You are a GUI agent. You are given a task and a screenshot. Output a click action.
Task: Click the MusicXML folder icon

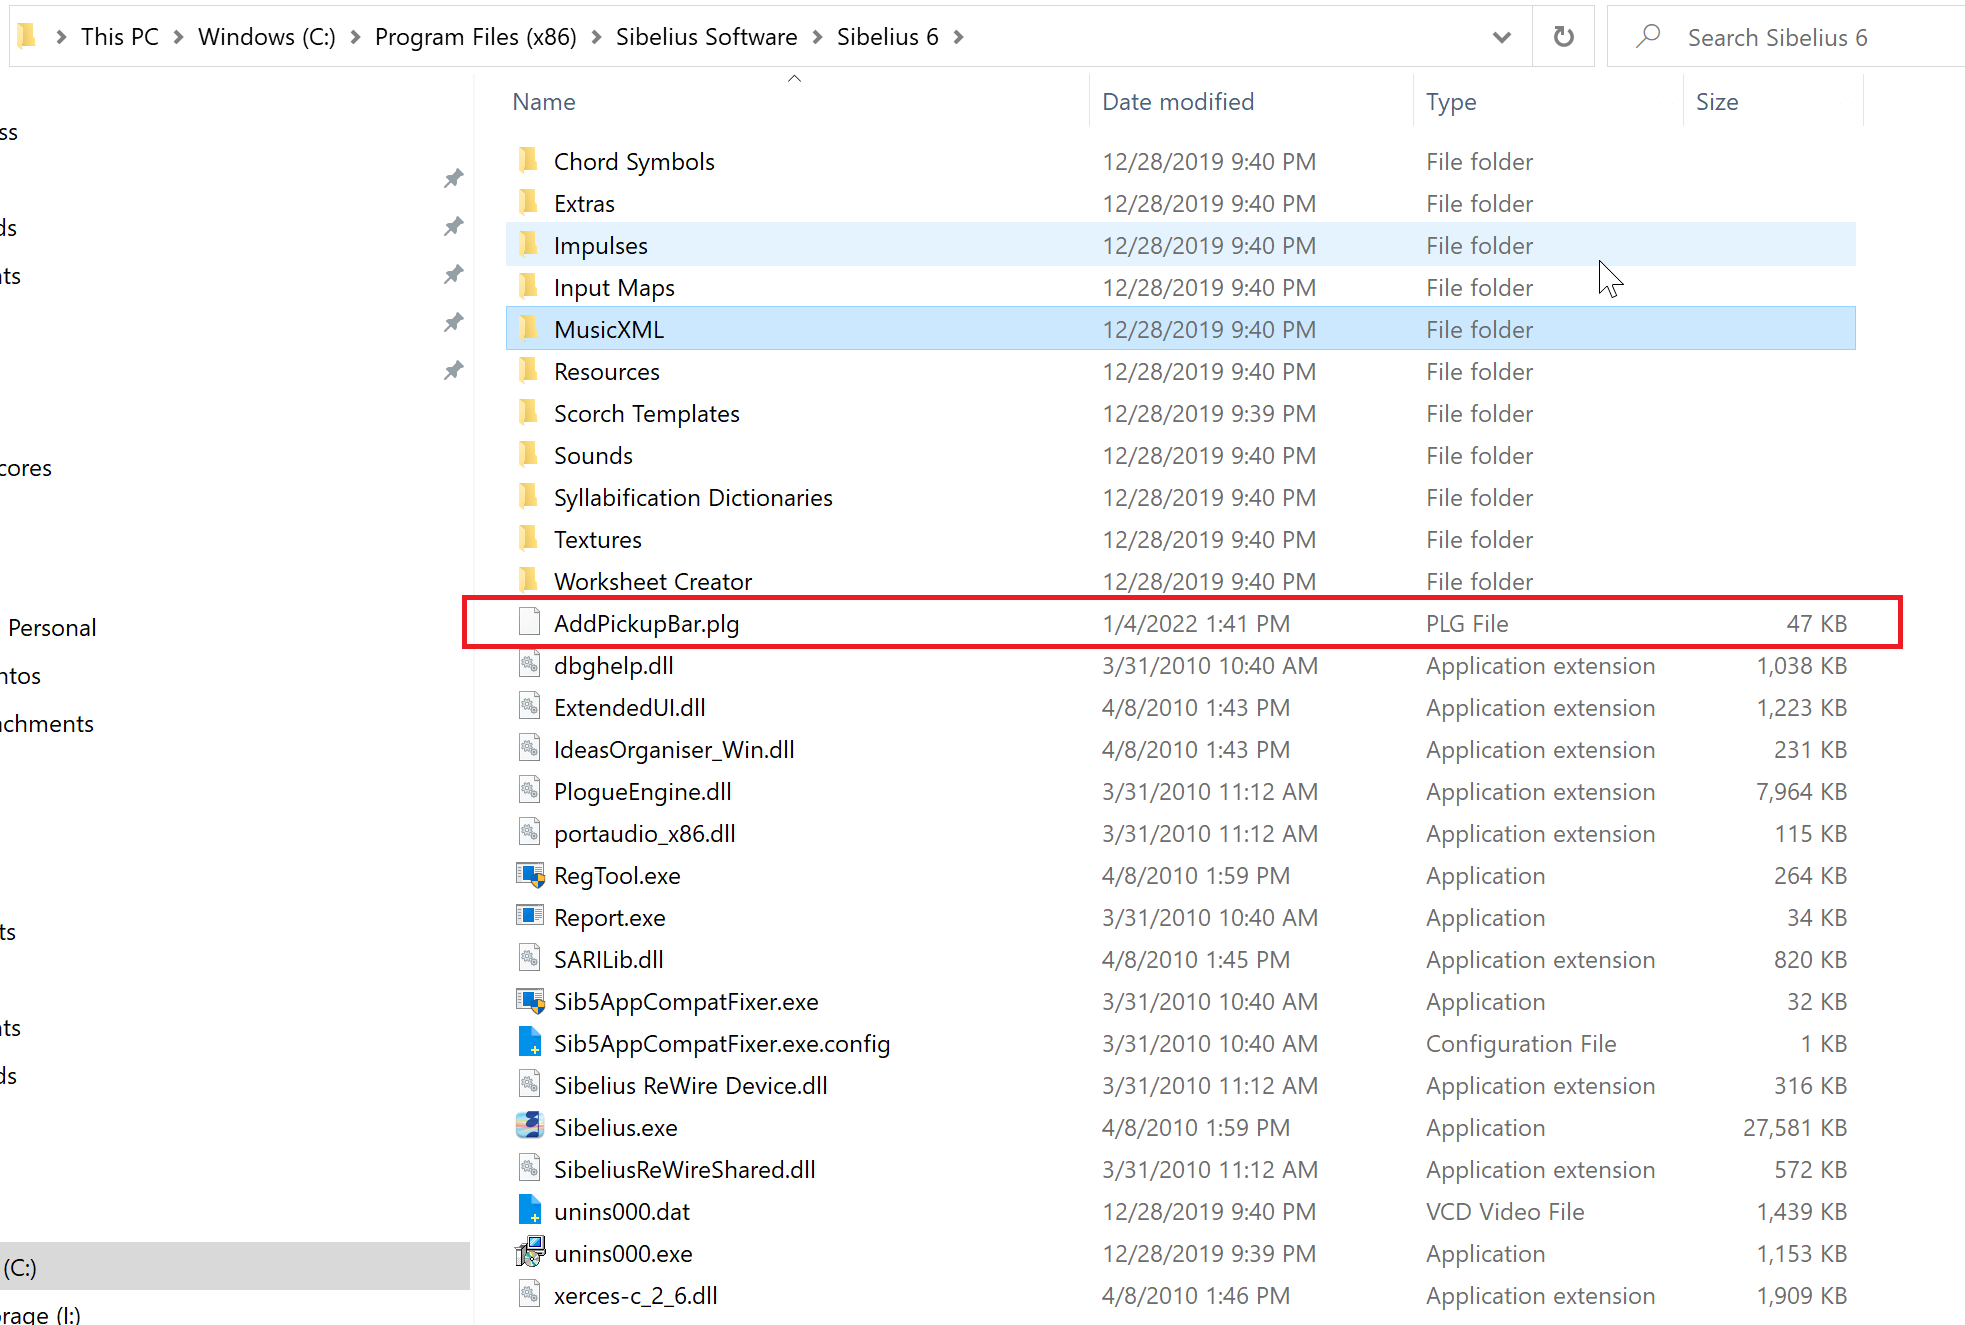pyautogui.click(x=529, y=328)
